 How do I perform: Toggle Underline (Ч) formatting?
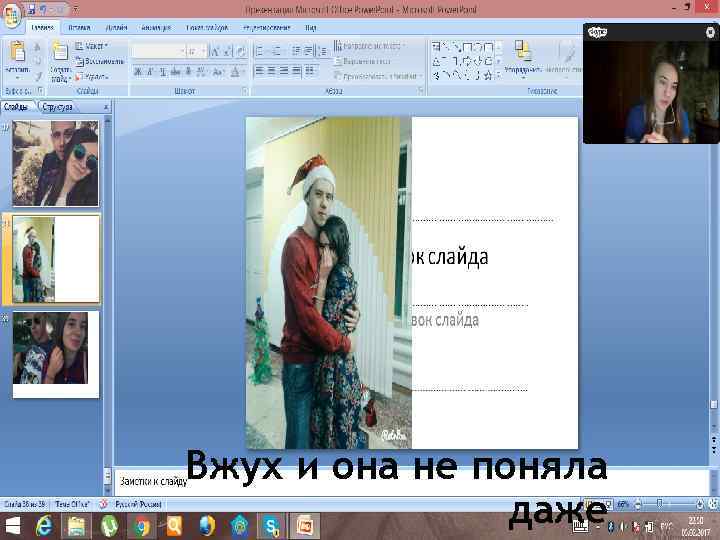tap(163, 71)
